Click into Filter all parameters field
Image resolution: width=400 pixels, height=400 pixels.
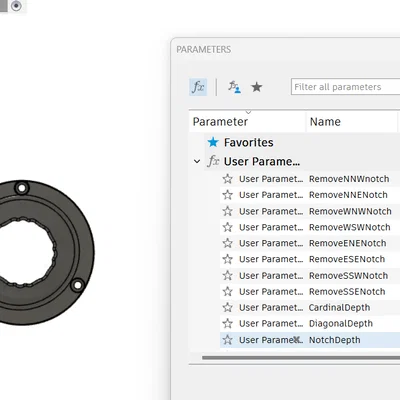pos(345,87)
